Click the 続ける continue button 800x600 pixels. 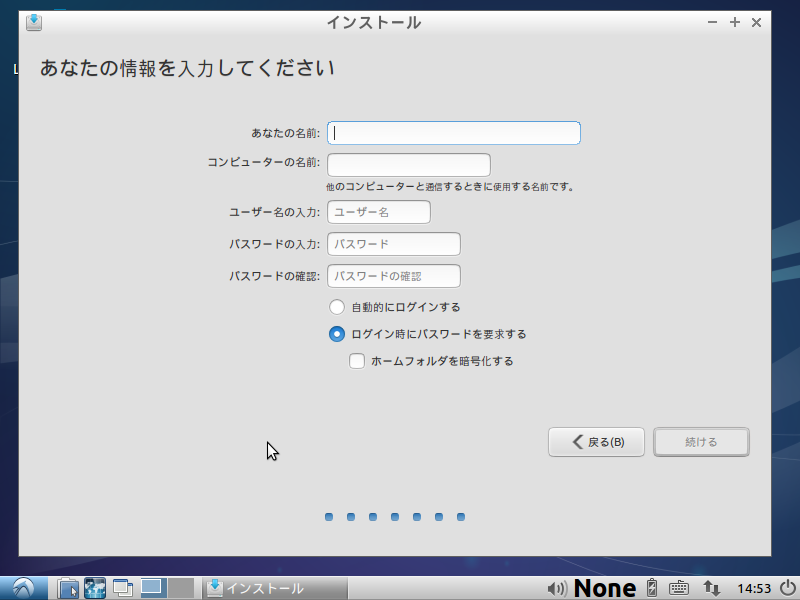(x=701, y=442)
